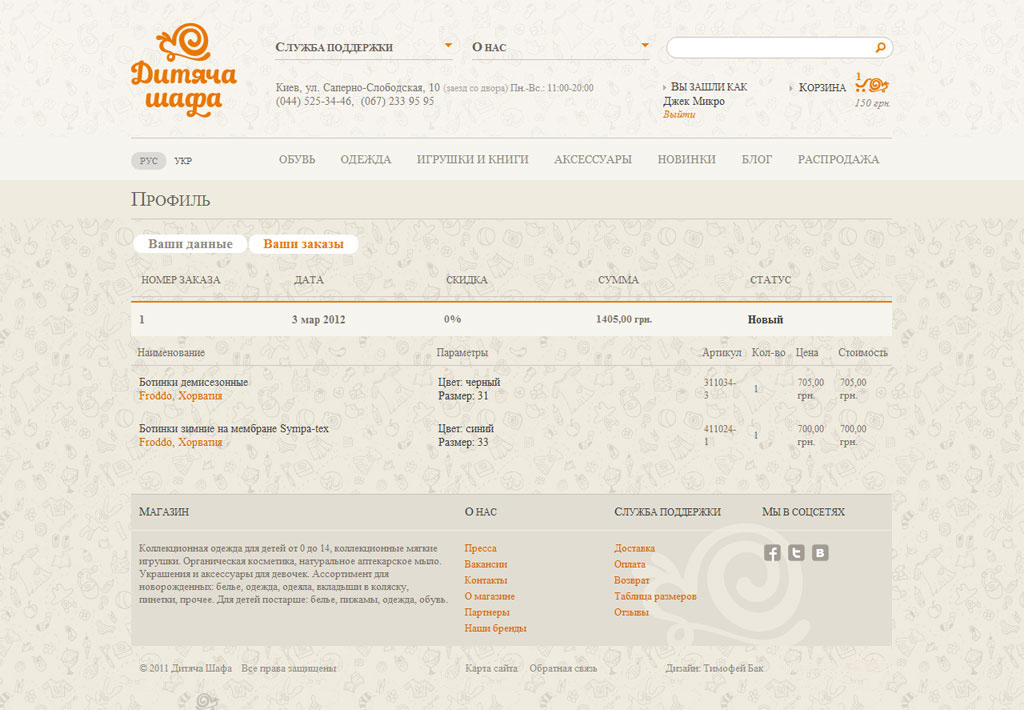The image size is (1024, 710).
Task: Open the Facebook social icon
Action: tap(772, 553)
